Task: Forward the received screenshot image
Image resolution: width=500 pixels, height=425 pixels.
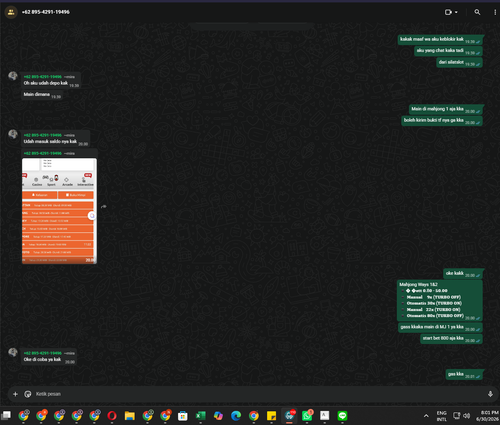Action: click(x=104, y=207)
